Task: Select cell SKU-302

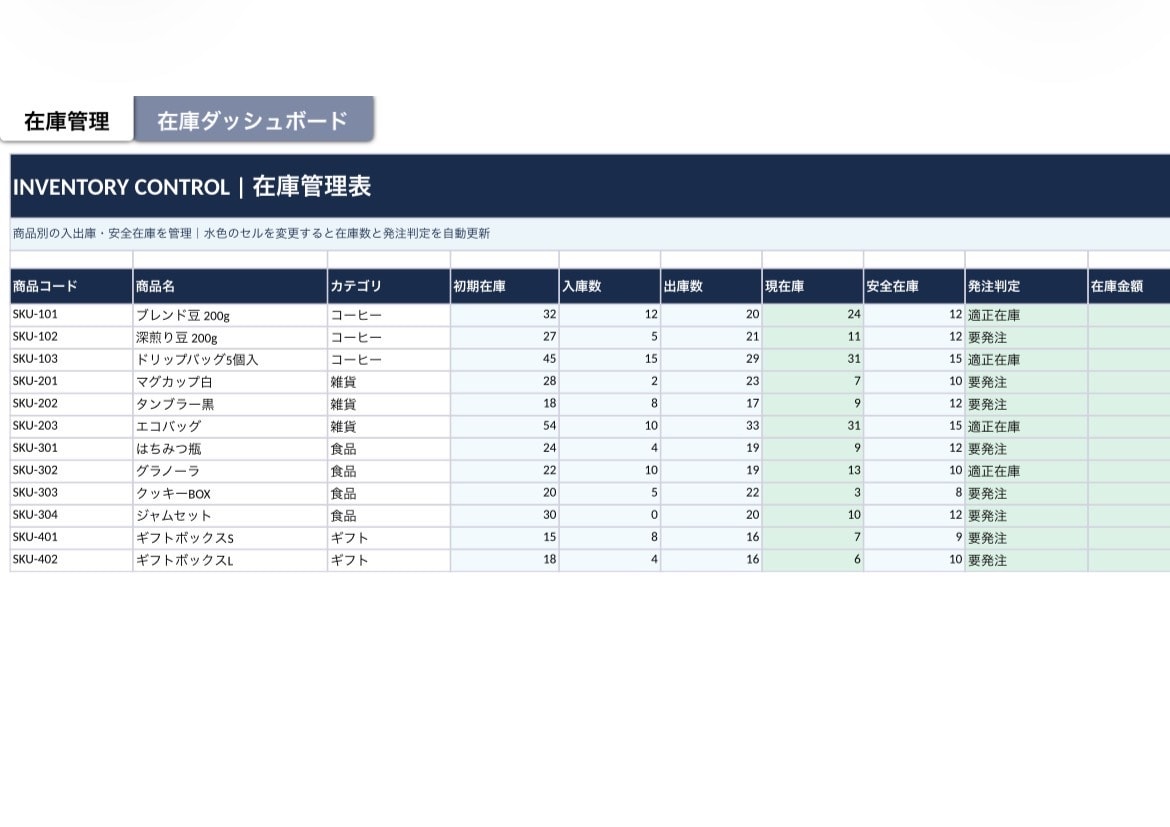Action: pos(72,472)
